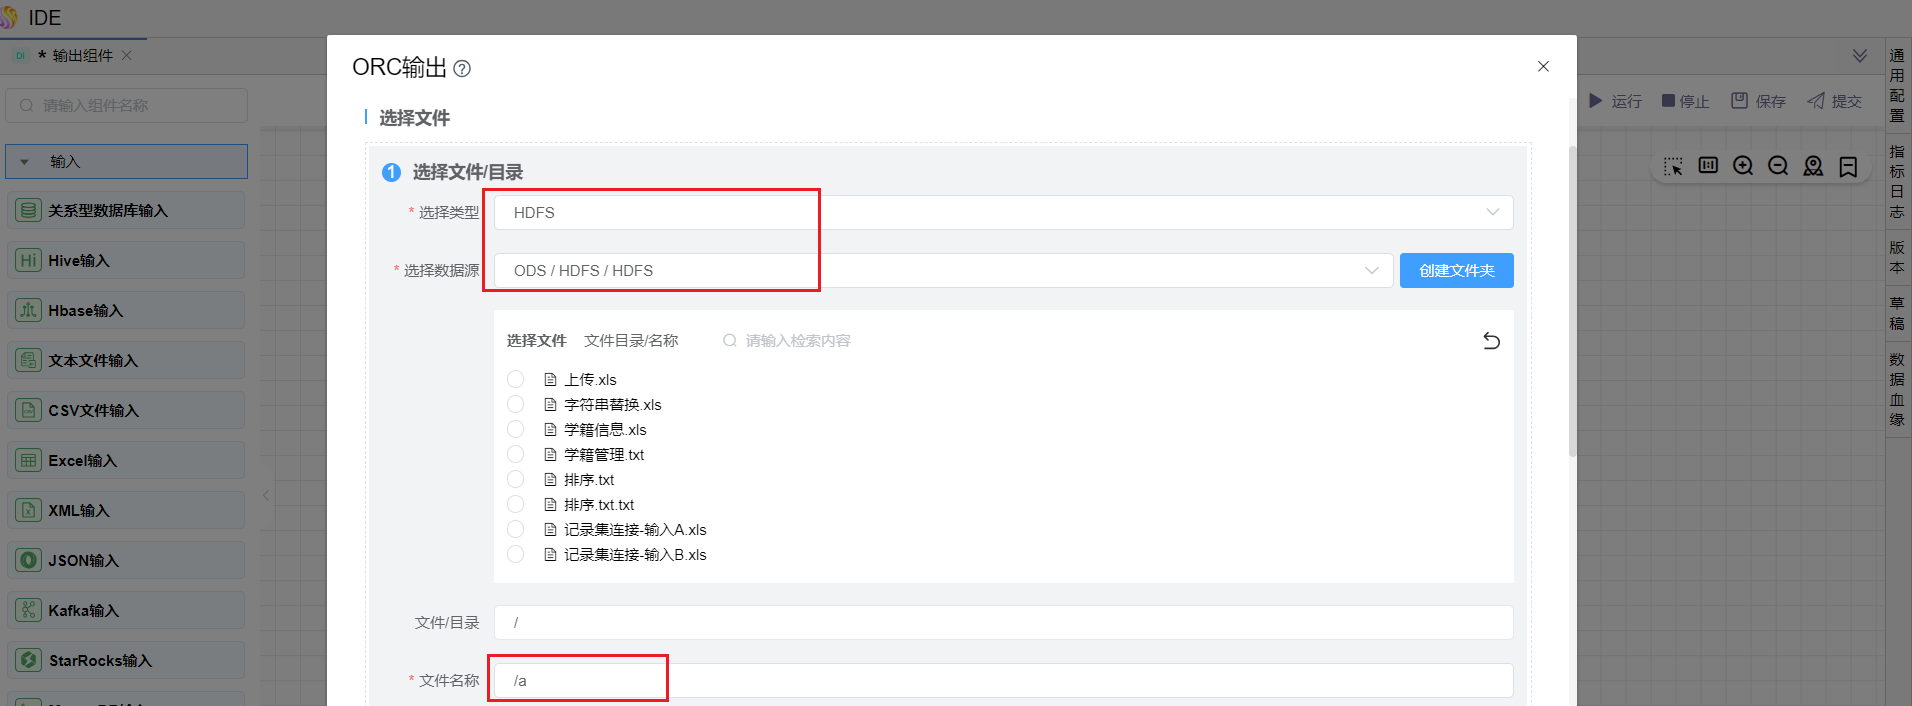
Task: Select the 上传.xls radio button
Action: tap(515, 379)
